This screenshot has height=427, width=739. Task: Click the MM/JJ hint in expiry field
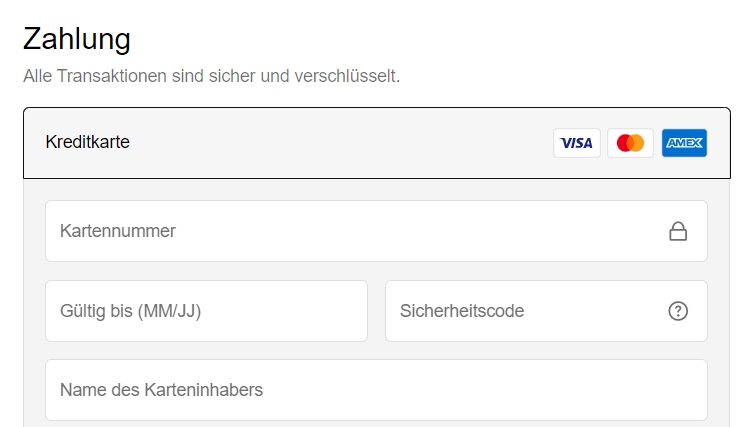pyautogui.click(x=170, y=312)
